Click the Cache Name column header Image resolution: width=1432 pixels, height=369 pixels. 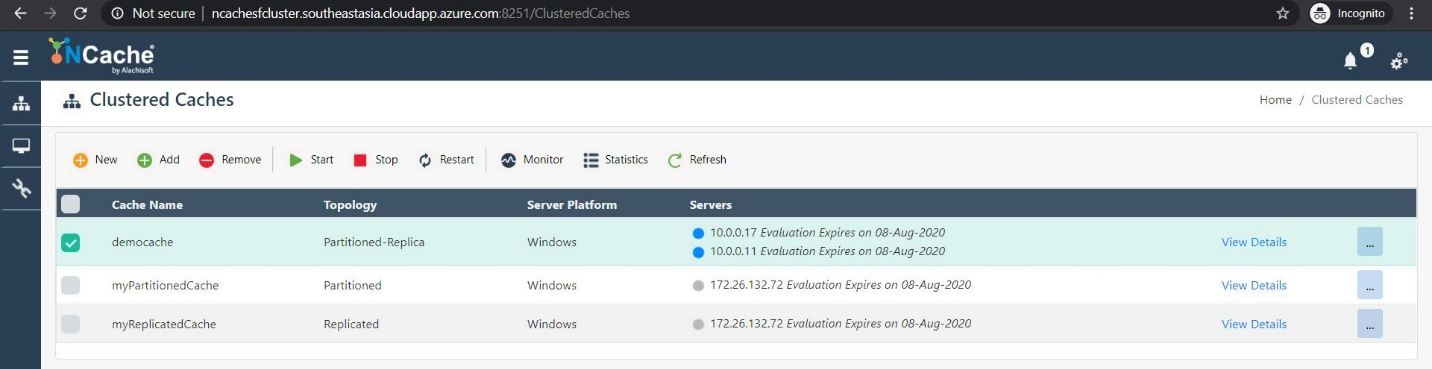147,205
